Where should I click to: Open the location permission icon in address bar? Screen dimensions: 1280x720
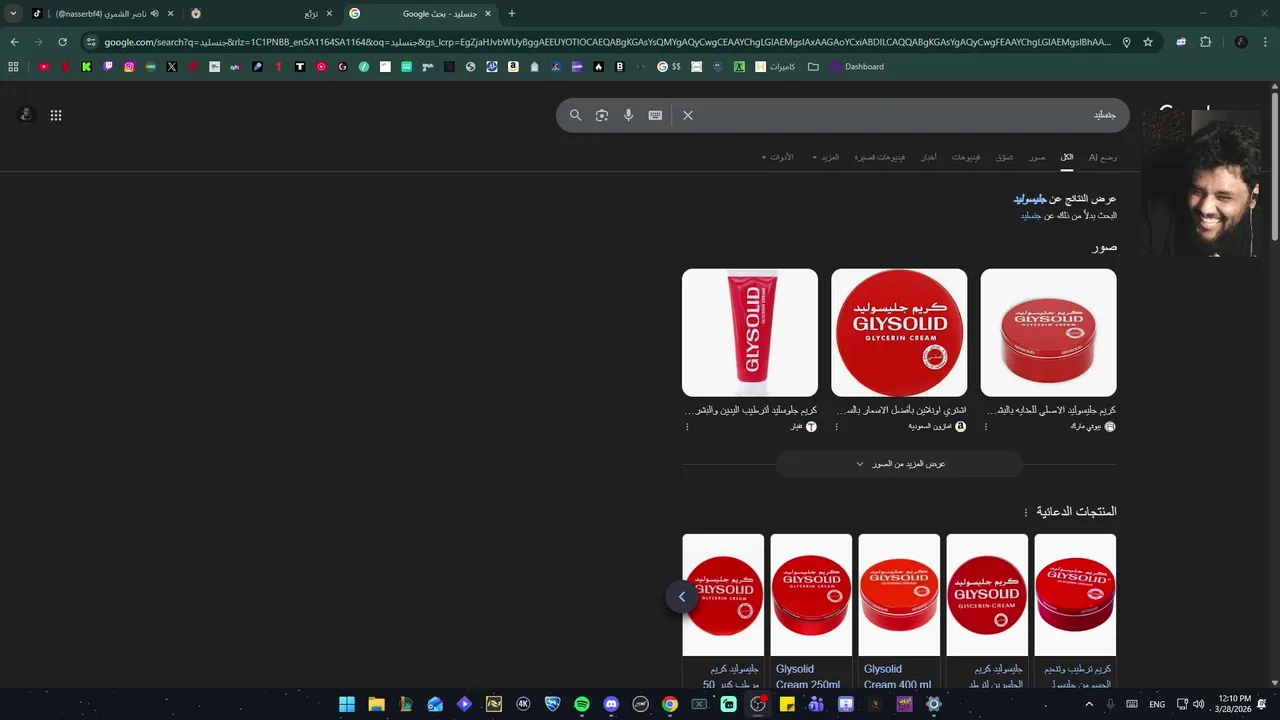[x=1126, y=42]
